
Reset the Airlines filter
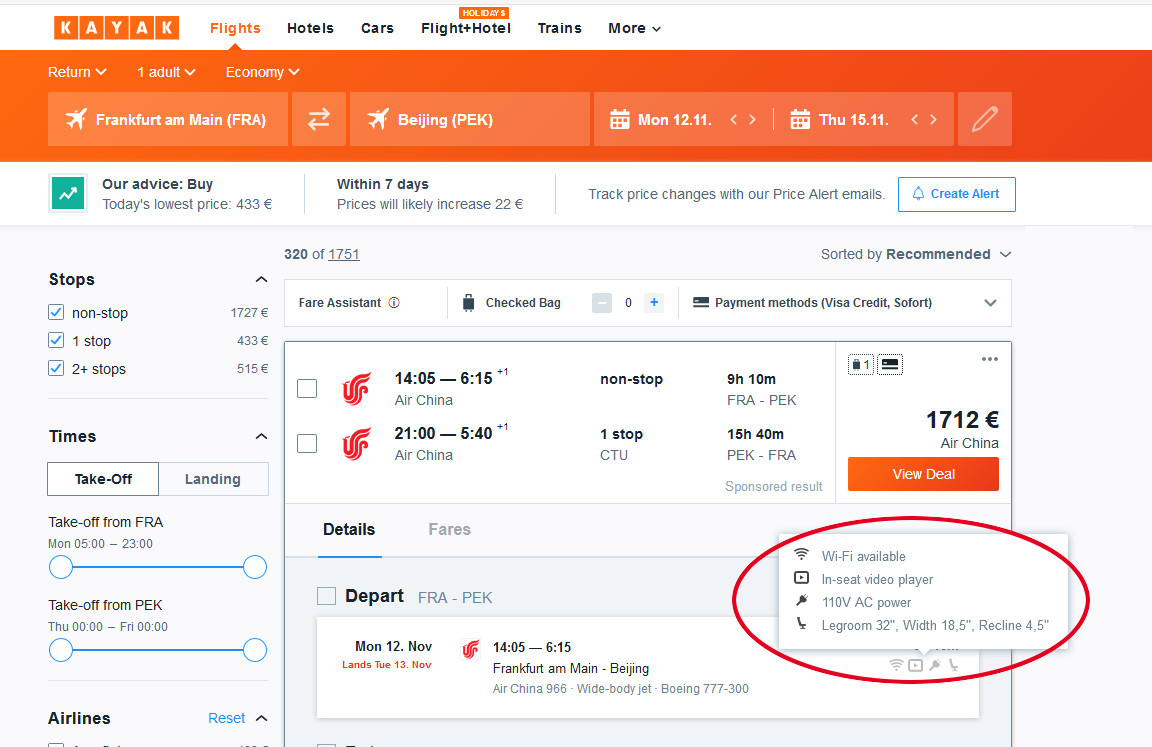tap(226, 718)
